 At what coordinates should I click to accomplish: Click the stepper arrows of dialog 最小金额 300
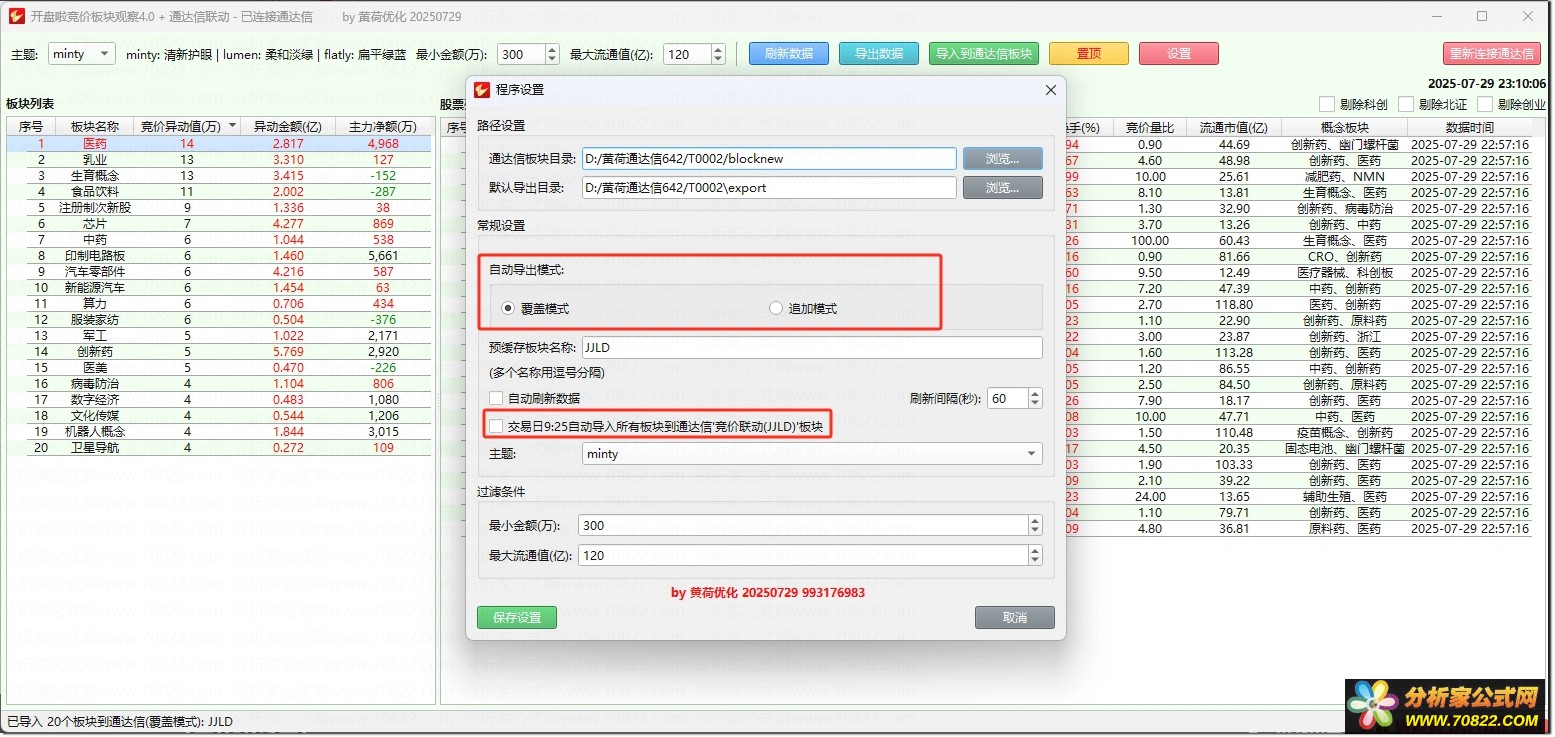click(x=1035, y=525)
